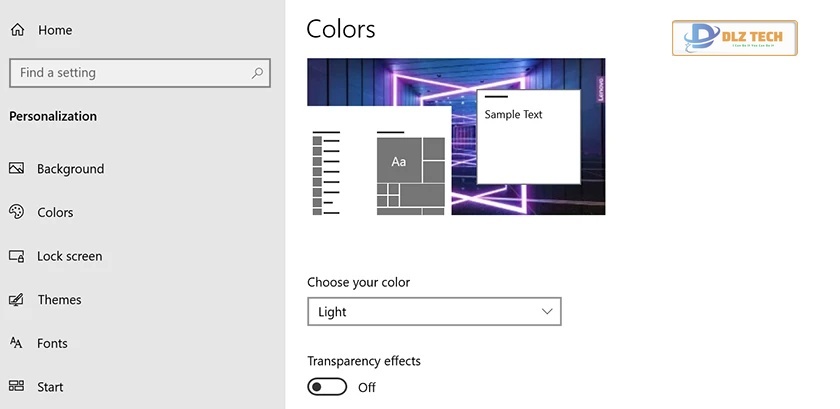Click the Start tiles icon
This screenshot has width=840, height=409.
point(17,387)
